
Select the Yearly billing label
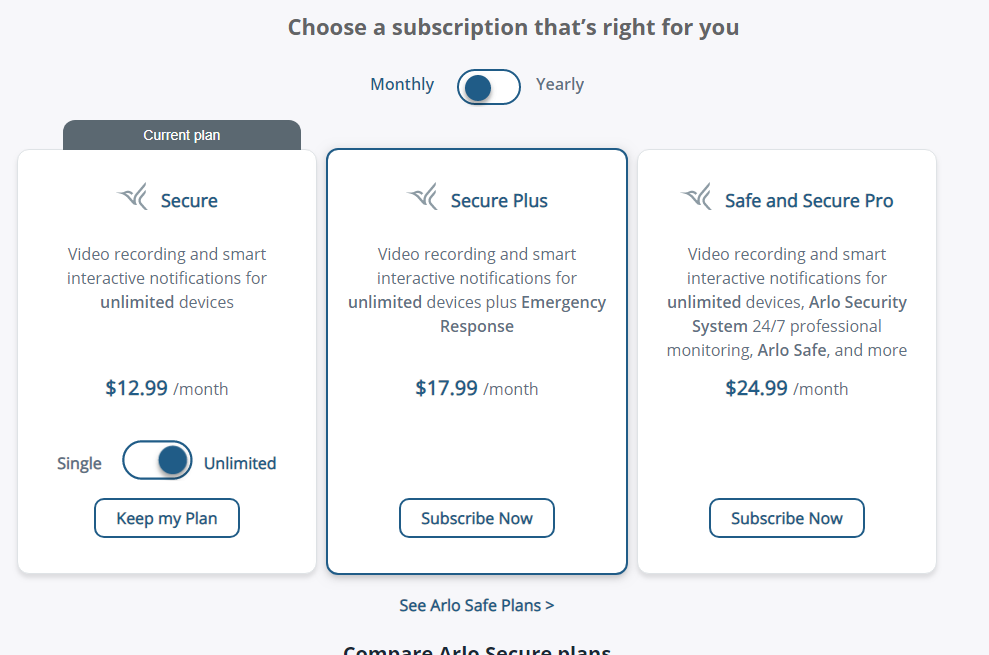tap(560, 85)
